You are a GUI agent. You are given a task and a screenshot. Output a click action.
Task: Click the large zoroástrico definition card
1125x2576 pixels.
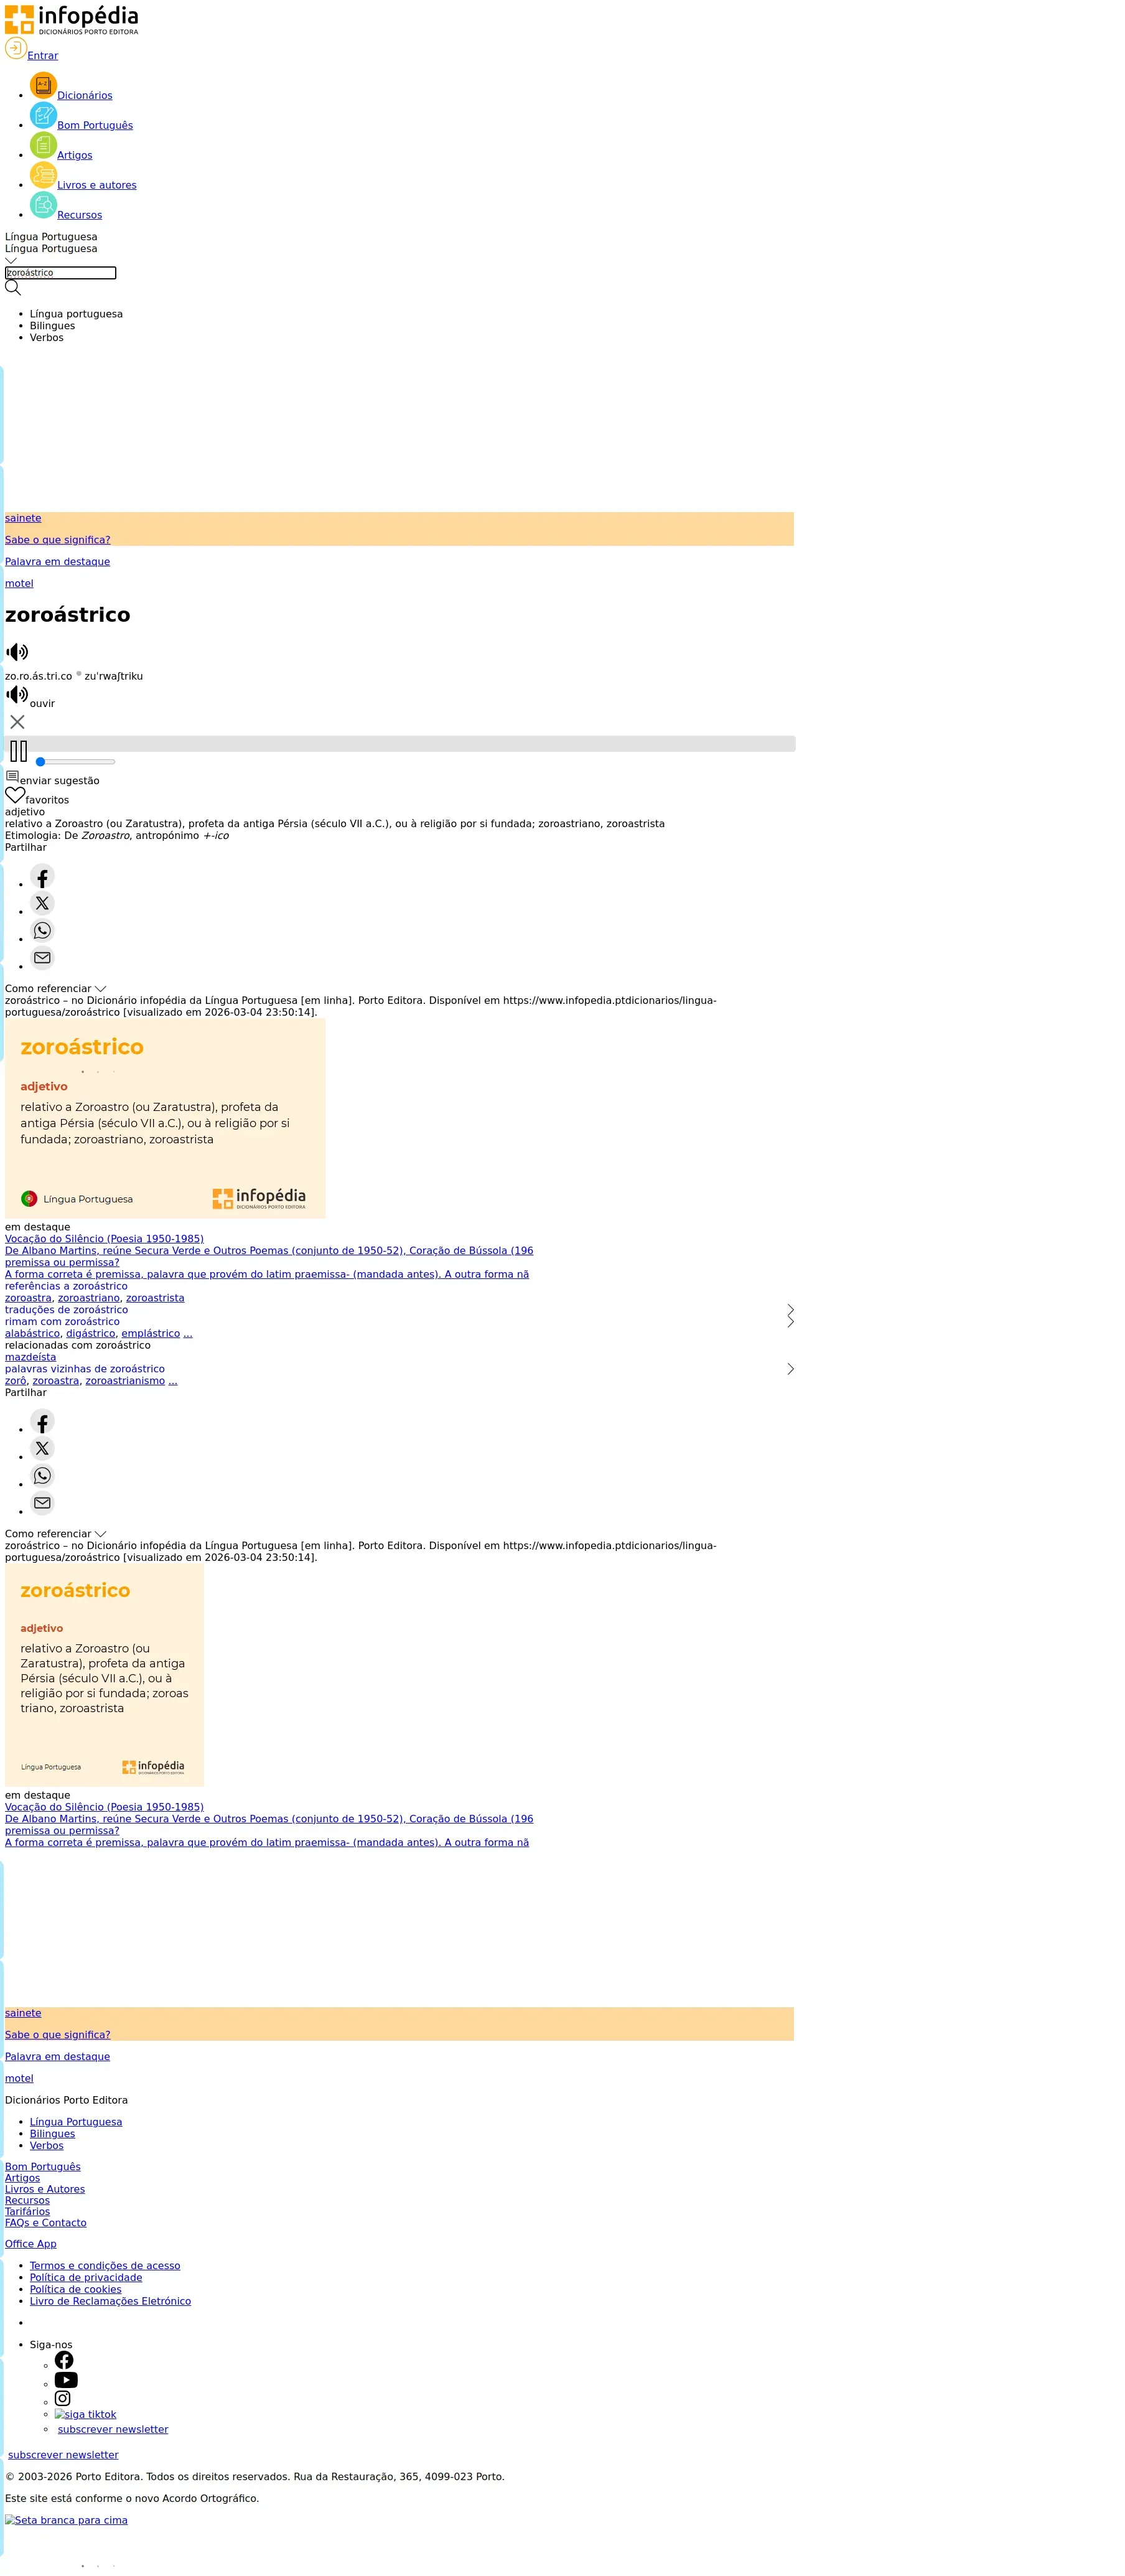(165, 1118)
